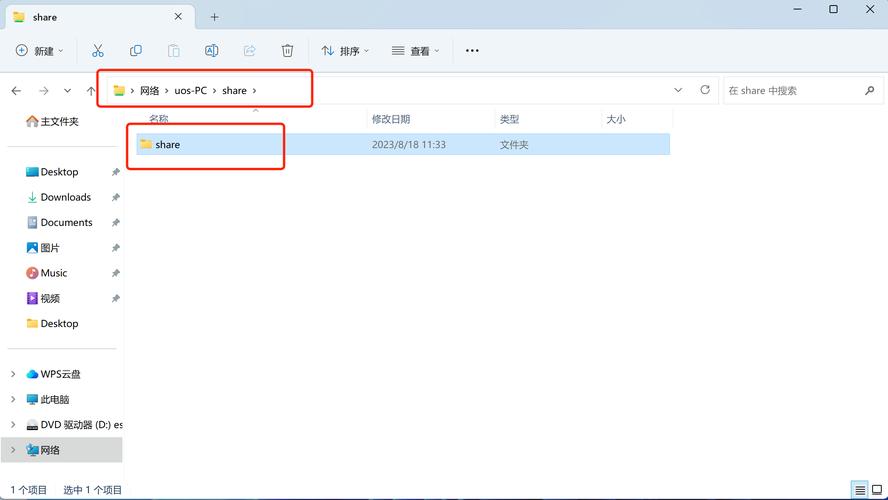Viewport: 888px width, 500px height.
Task: Maximize the File Explorer window
Action: (x=833, y=9)
